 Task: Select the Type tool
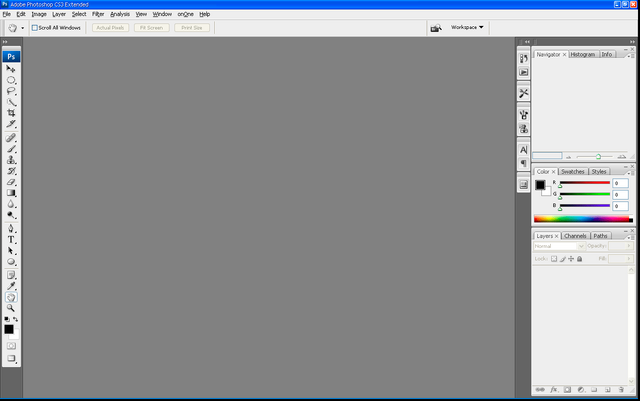click(x=11, y=240)
